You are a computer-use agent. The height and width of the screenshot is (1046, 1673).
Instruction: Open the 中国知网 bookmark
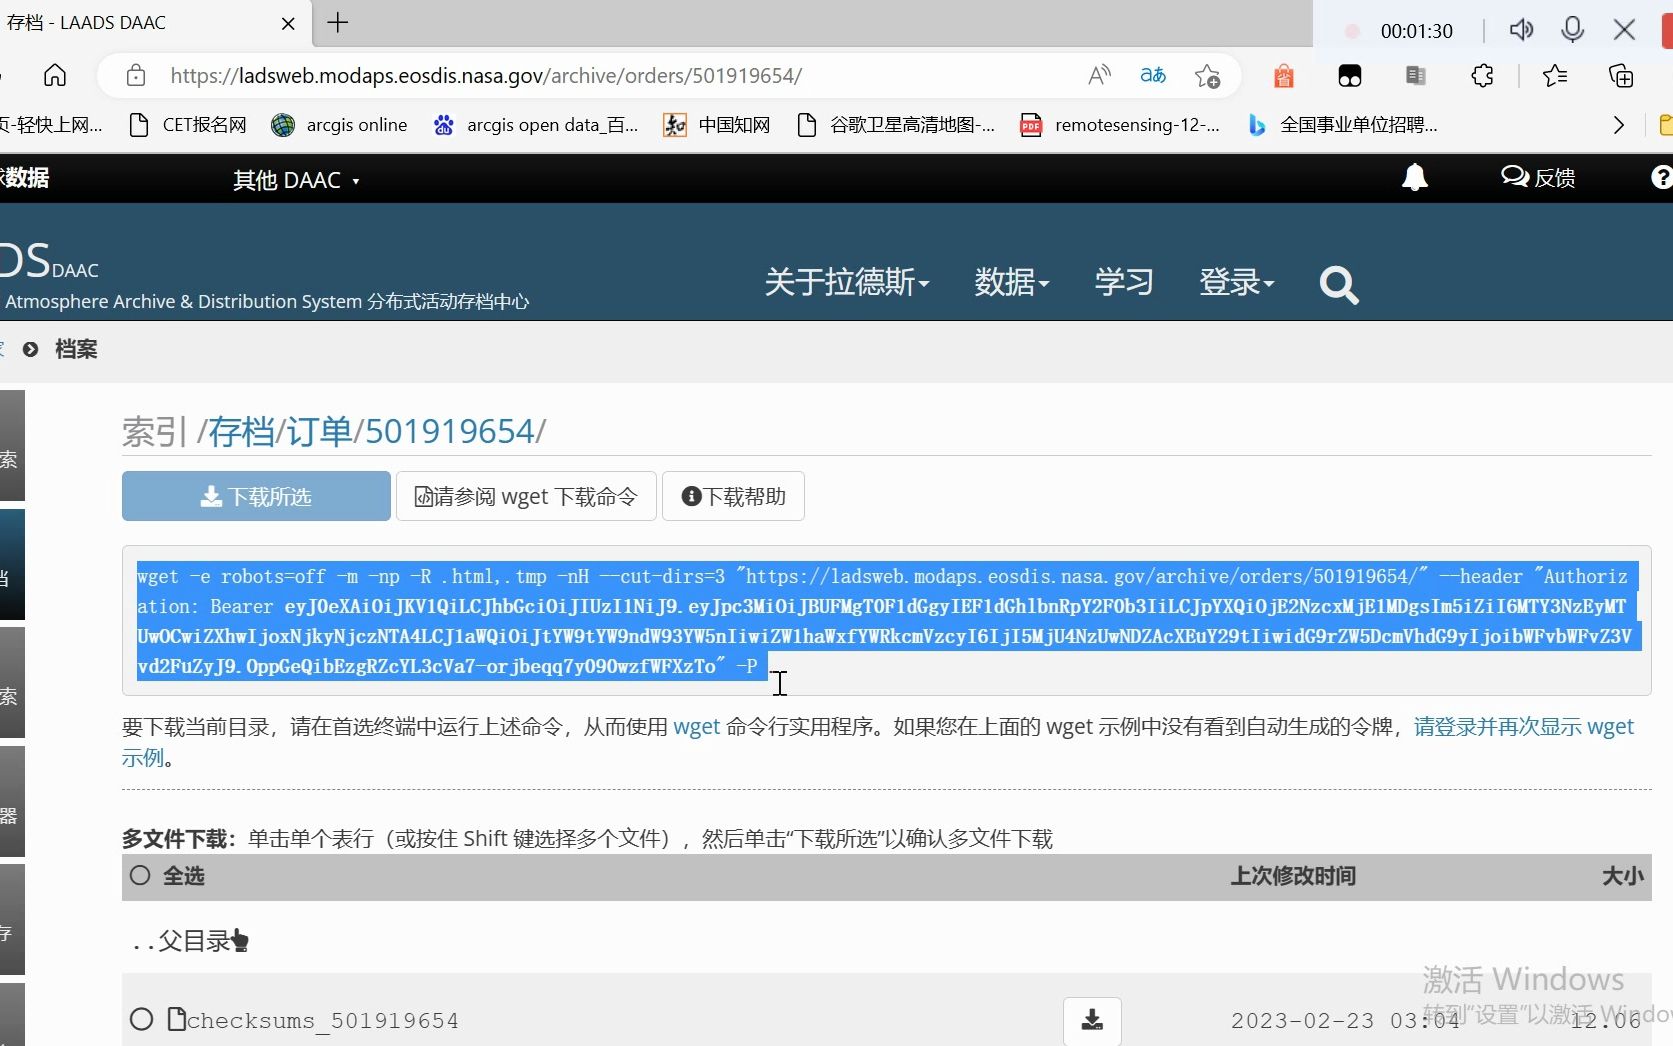(x=717, y=125)
